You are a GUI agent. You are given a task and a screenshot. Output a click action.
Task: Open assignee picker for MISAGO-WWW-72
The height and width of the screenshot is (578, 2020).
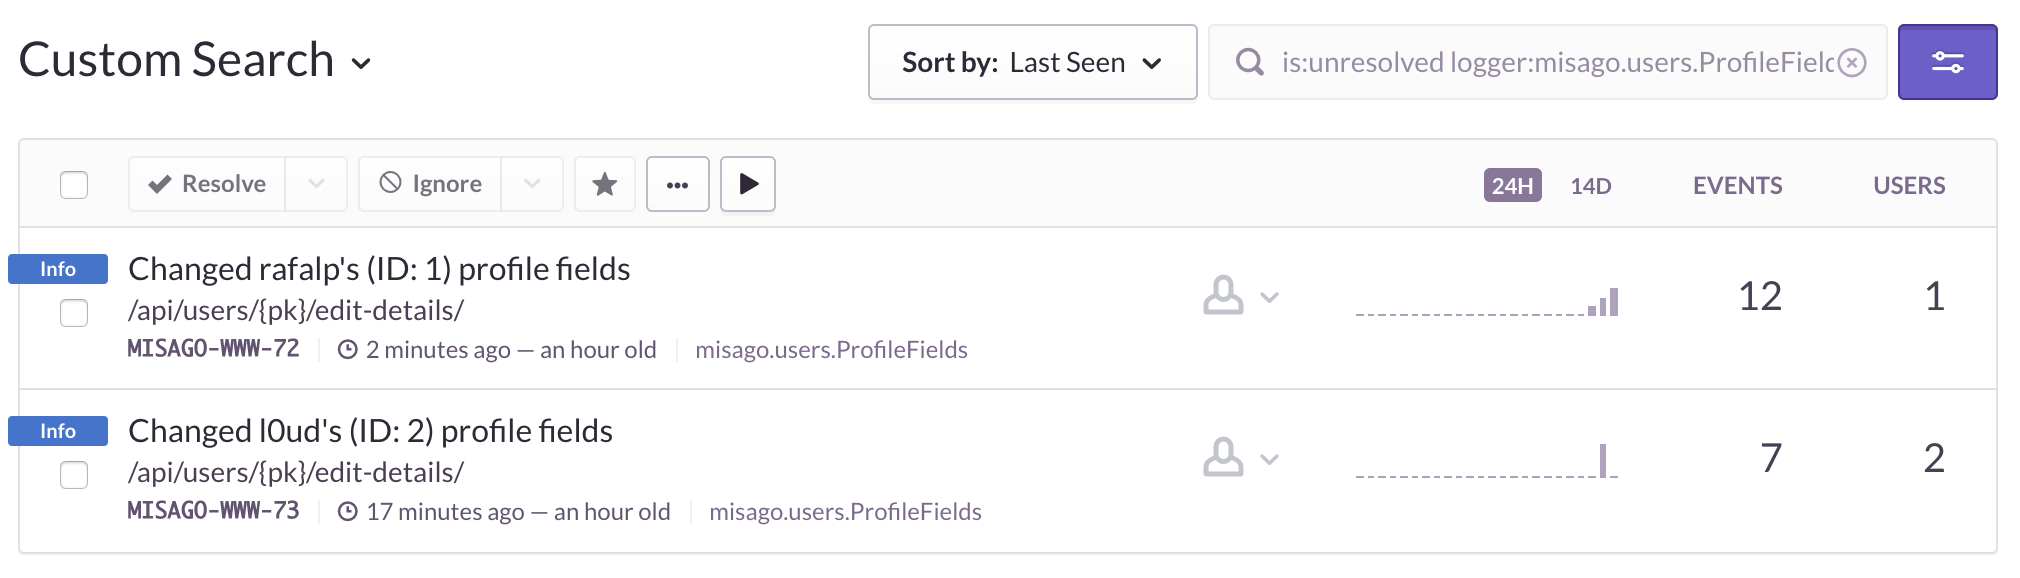(x=1240, y=297)
